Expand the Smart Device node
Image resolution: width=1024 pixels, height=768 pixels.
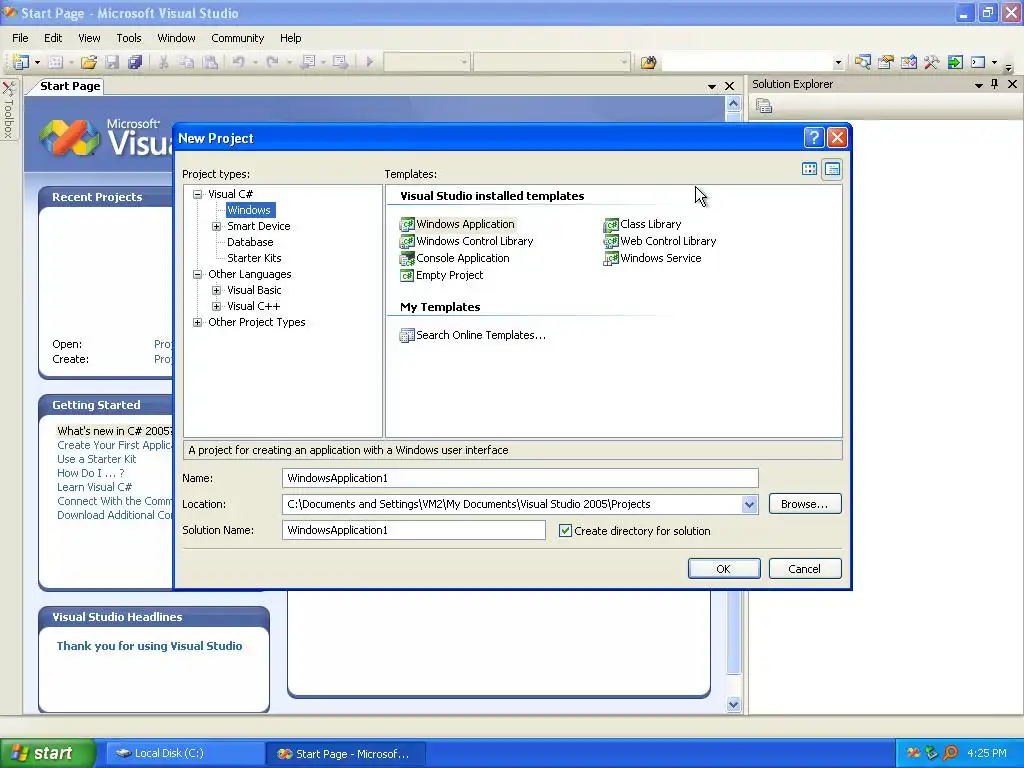216,226
